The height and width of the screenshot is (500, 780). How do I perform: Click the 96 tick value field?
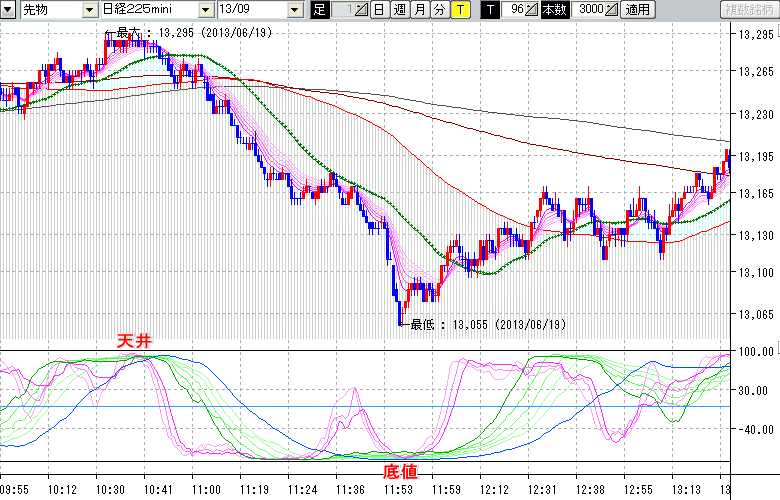pyautogui.click(x=514, y=10)
